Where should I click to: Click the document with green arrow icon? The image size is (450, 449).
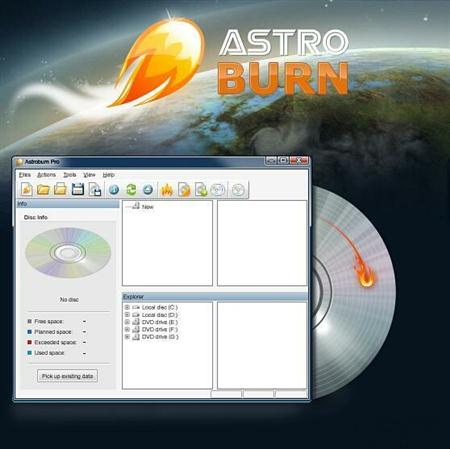tap(201, 190)
